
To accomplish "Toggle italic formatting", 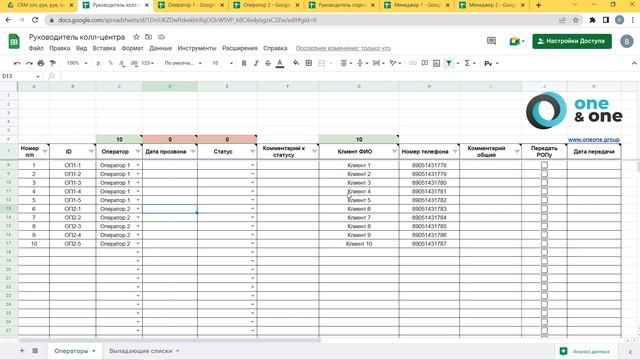I will (x=256, y=63).
